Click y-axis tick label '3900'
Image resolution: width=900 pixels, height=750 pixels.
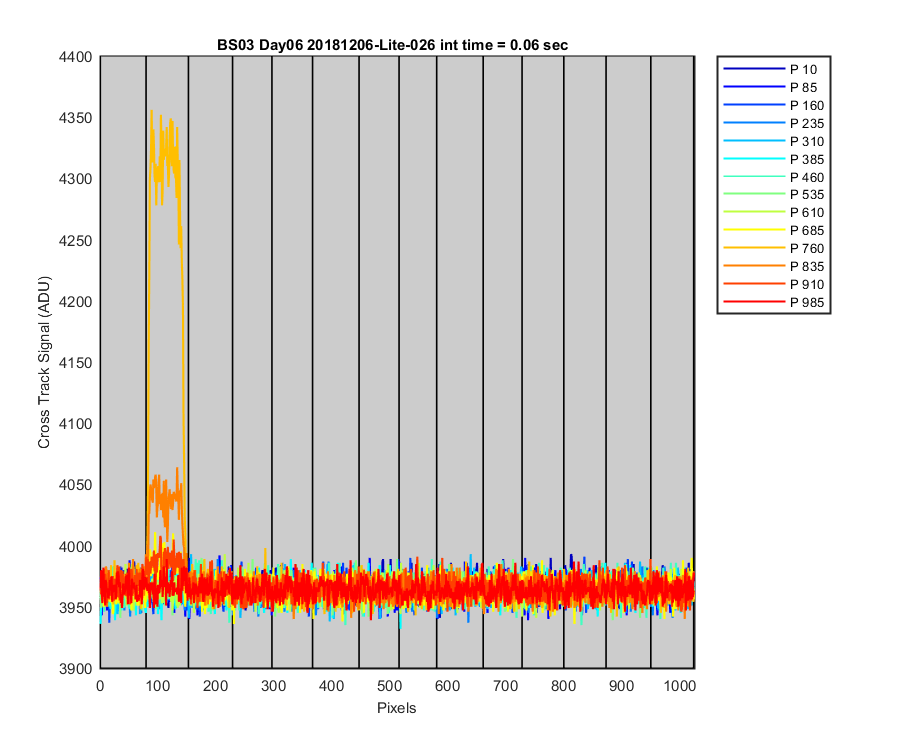click(75, 669)
